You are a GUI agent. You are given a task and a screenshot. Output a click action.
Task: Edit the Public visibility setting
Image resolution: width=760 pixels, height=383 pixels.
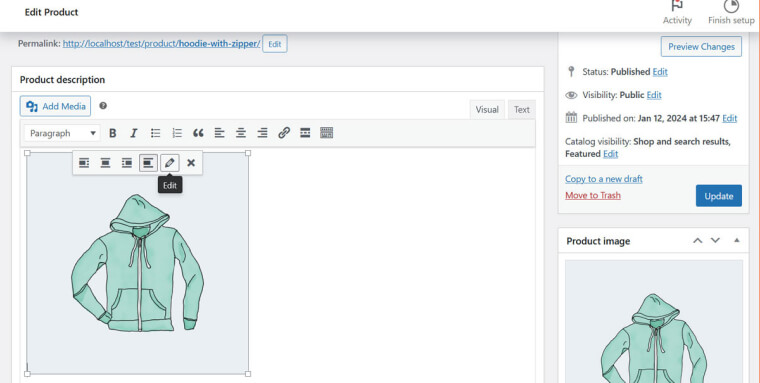(654, 95)
